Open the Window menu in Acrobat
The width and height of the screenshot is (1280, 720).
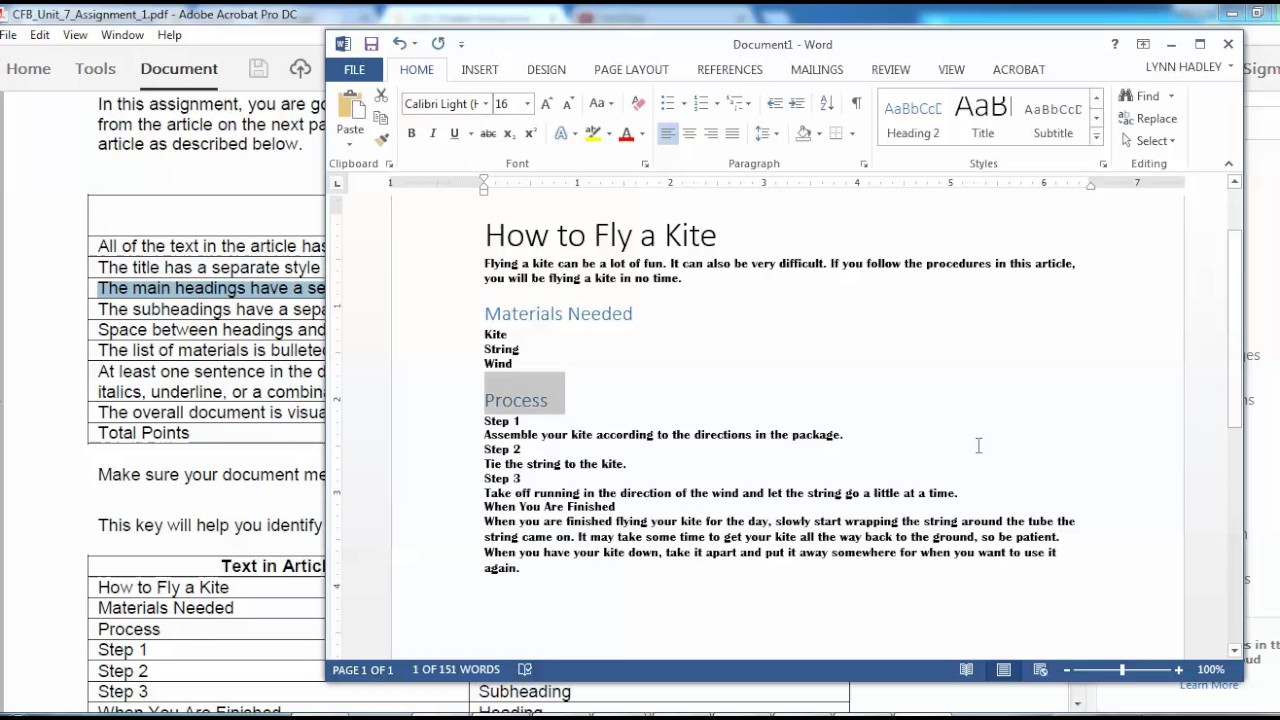[122, 35]
